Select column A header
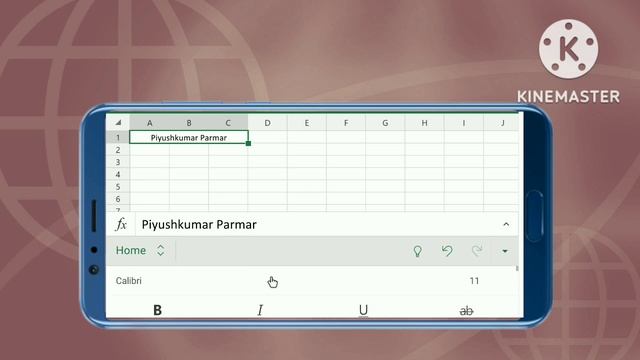Image resolution: width=640 pixels, height=360 pixels. point(150,123)
